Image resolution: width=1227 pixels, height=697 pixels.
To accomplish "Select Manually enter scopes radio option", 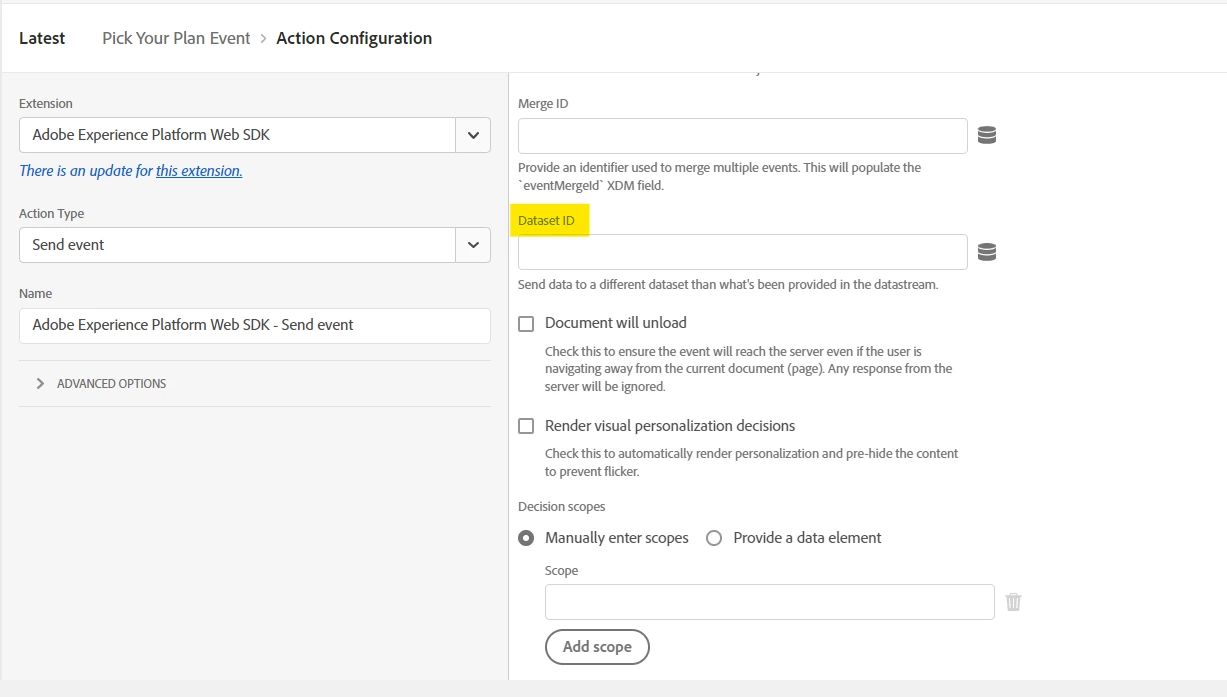I will 526,538.
